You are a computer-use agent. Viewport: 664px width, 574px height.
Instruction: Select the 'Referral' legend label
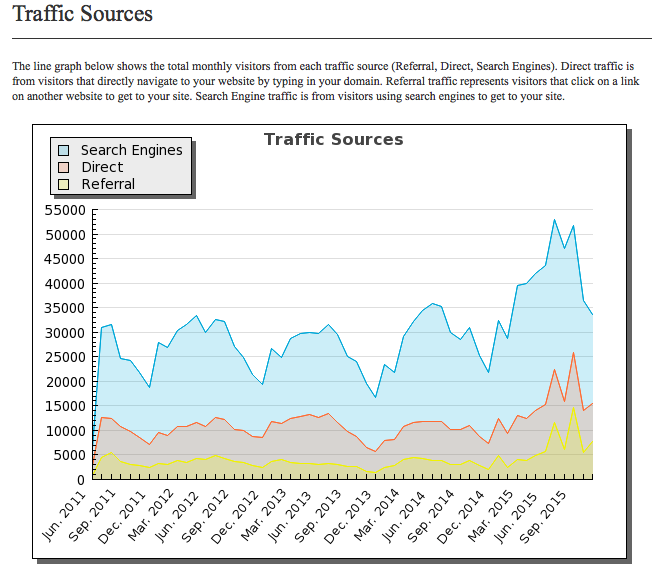point(108,184)
